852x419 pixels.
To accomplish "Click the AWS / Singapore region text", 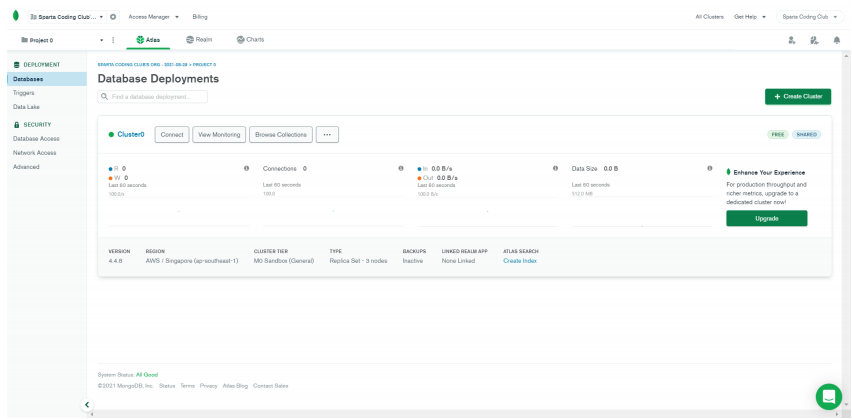I will pos(192,261).
